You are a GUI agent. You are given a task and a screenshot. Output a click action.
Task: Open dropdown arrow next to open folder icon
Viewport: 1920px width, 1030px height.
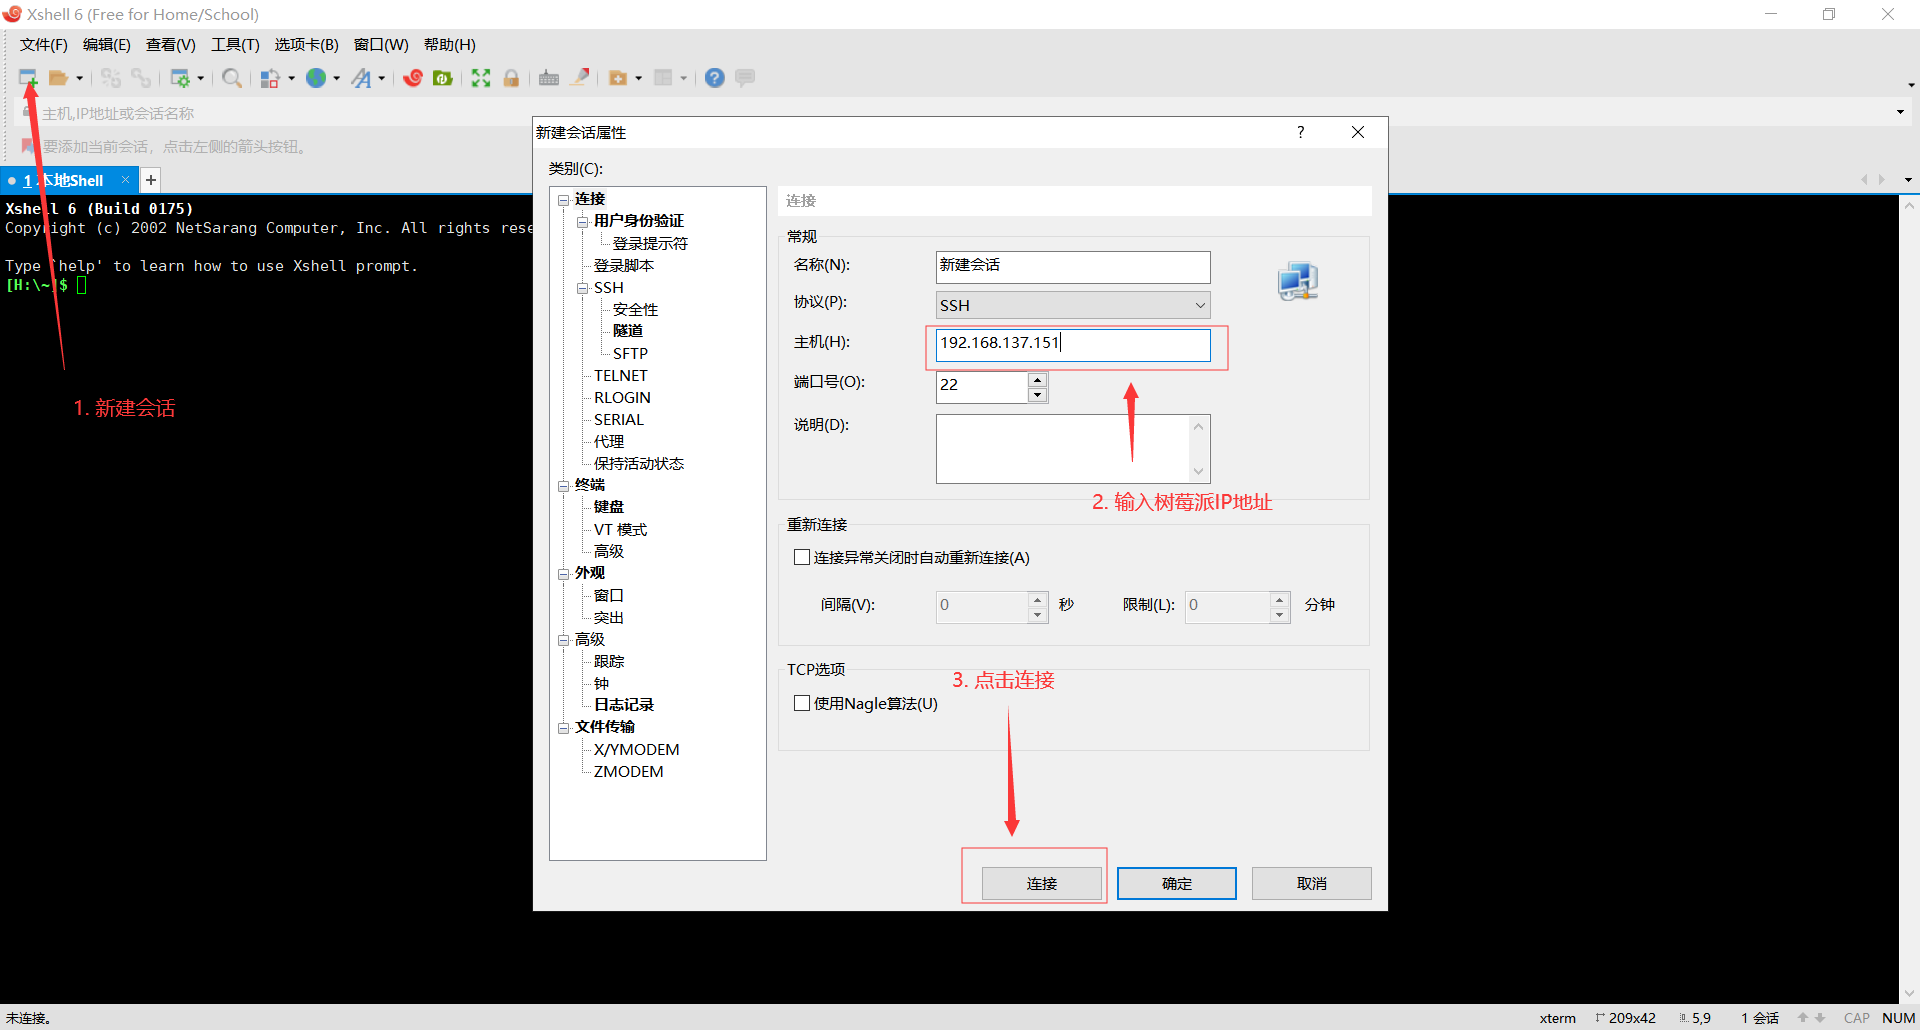tap(79, 78)
